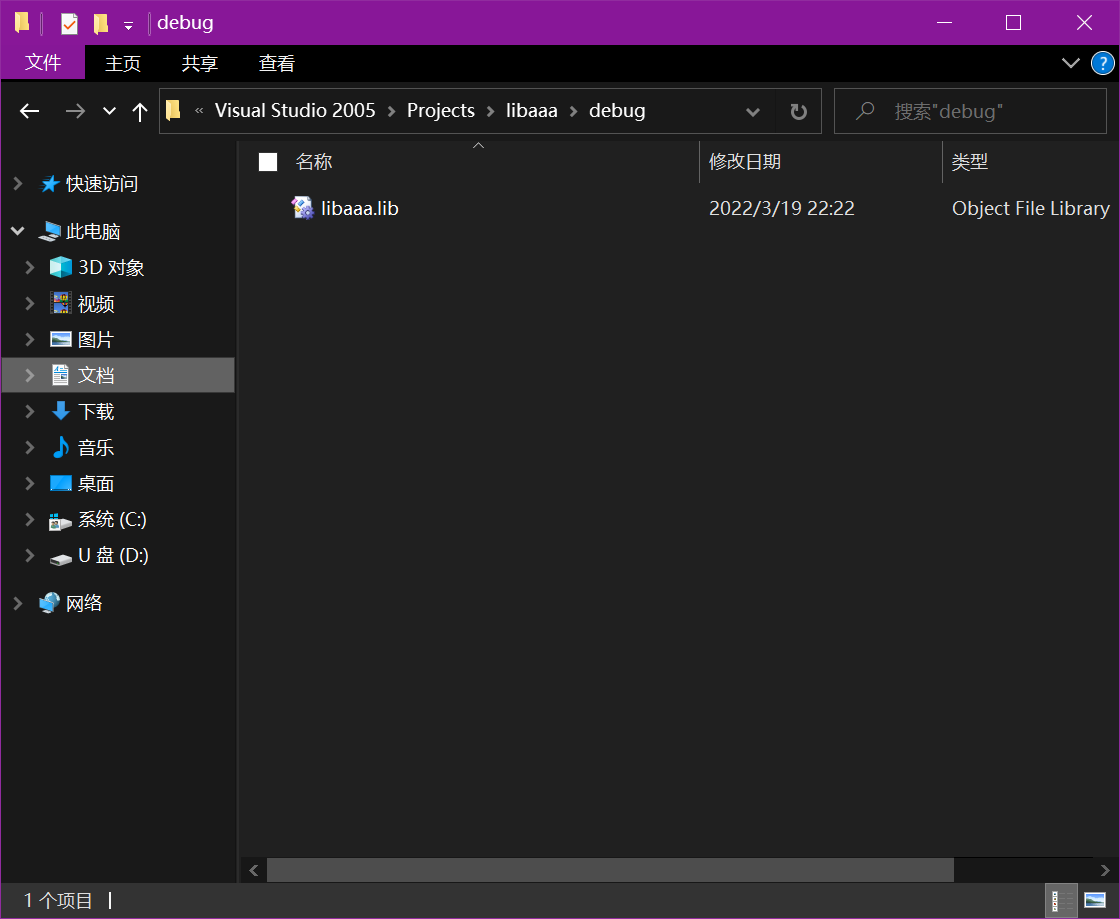Select the libaaa.lib file icon
This screenshot has height=919, width=1120.
click(303, 208)
